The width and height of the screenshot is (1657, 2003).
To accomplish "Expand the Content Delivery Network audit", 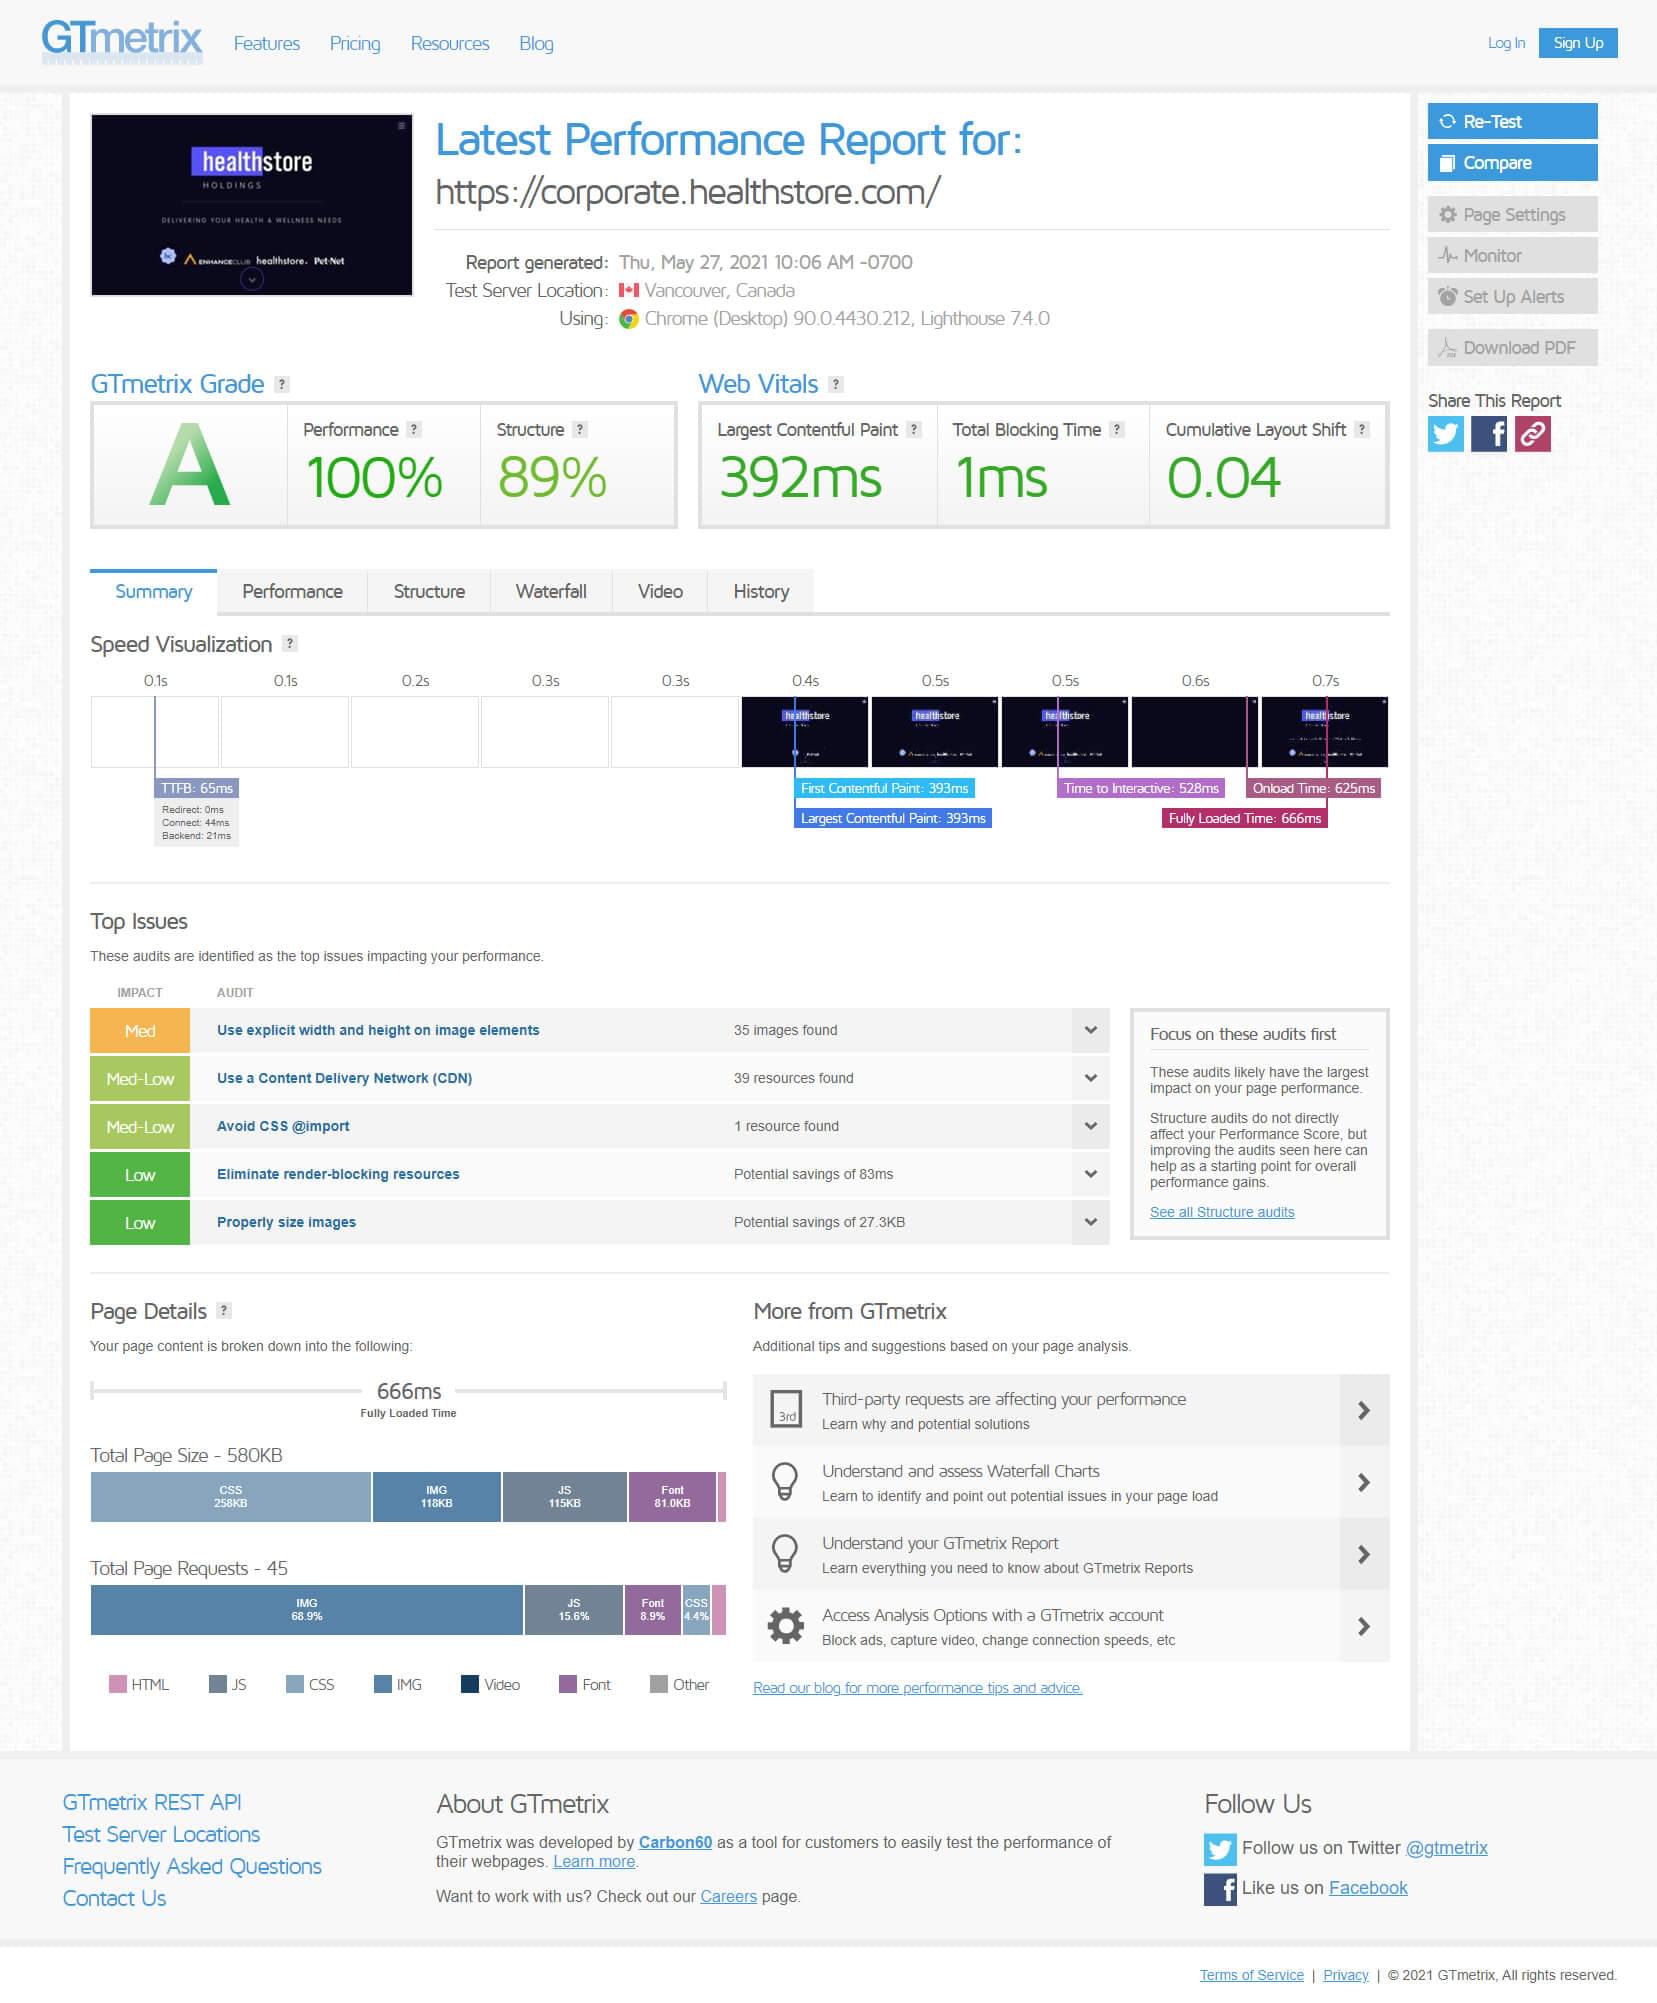I will [1090, 1078].
